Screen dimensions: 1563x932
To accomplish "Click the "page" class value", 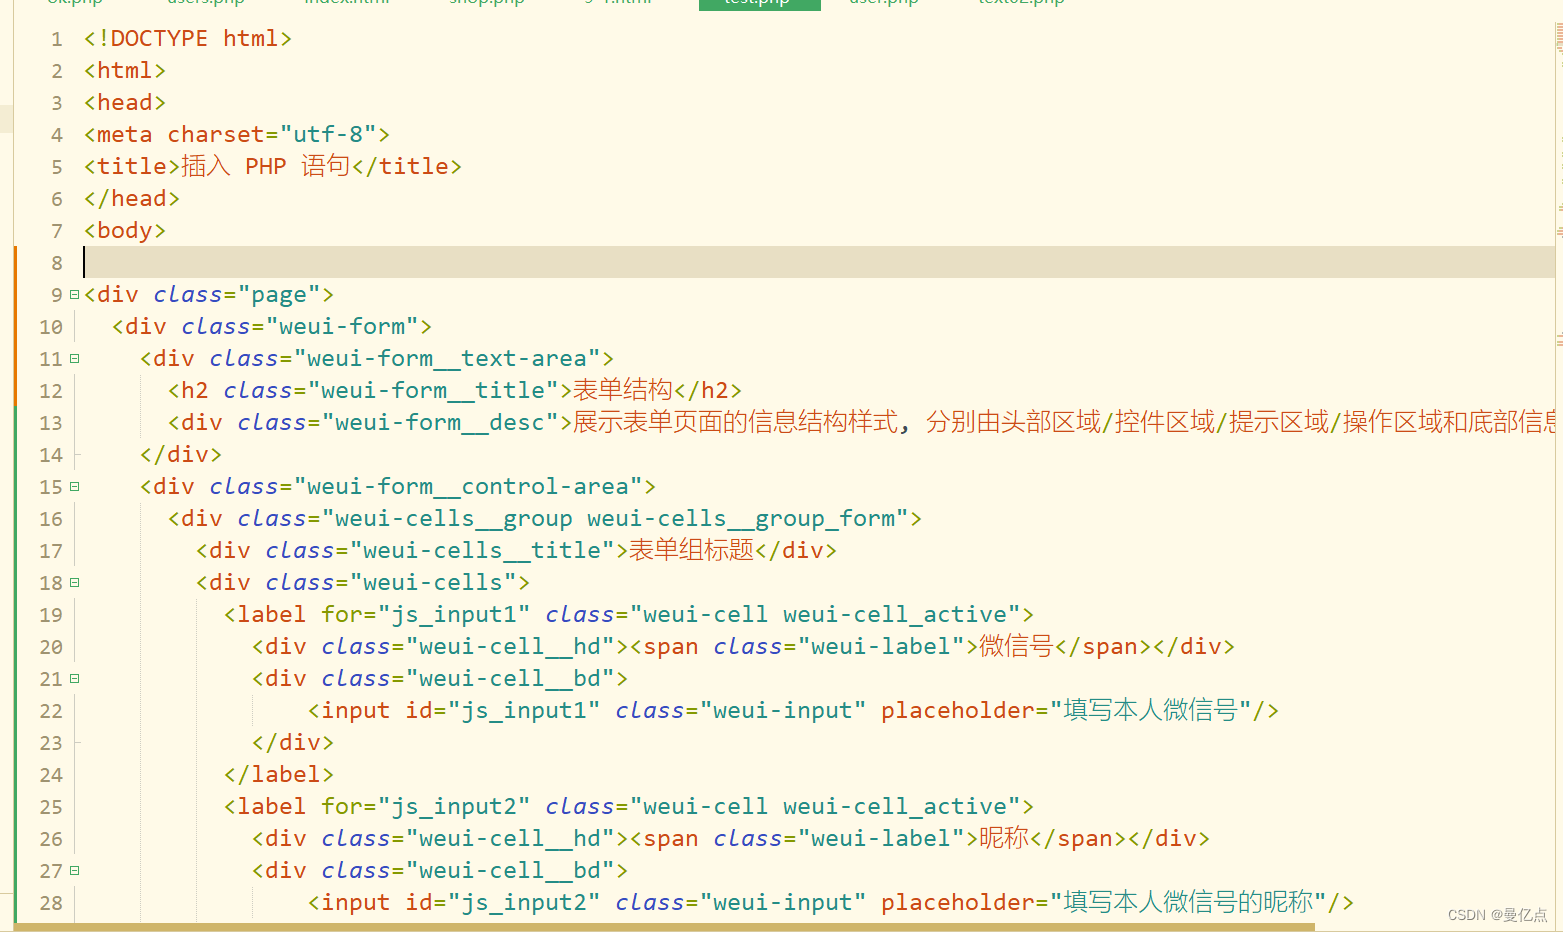I will click(279, 295).
